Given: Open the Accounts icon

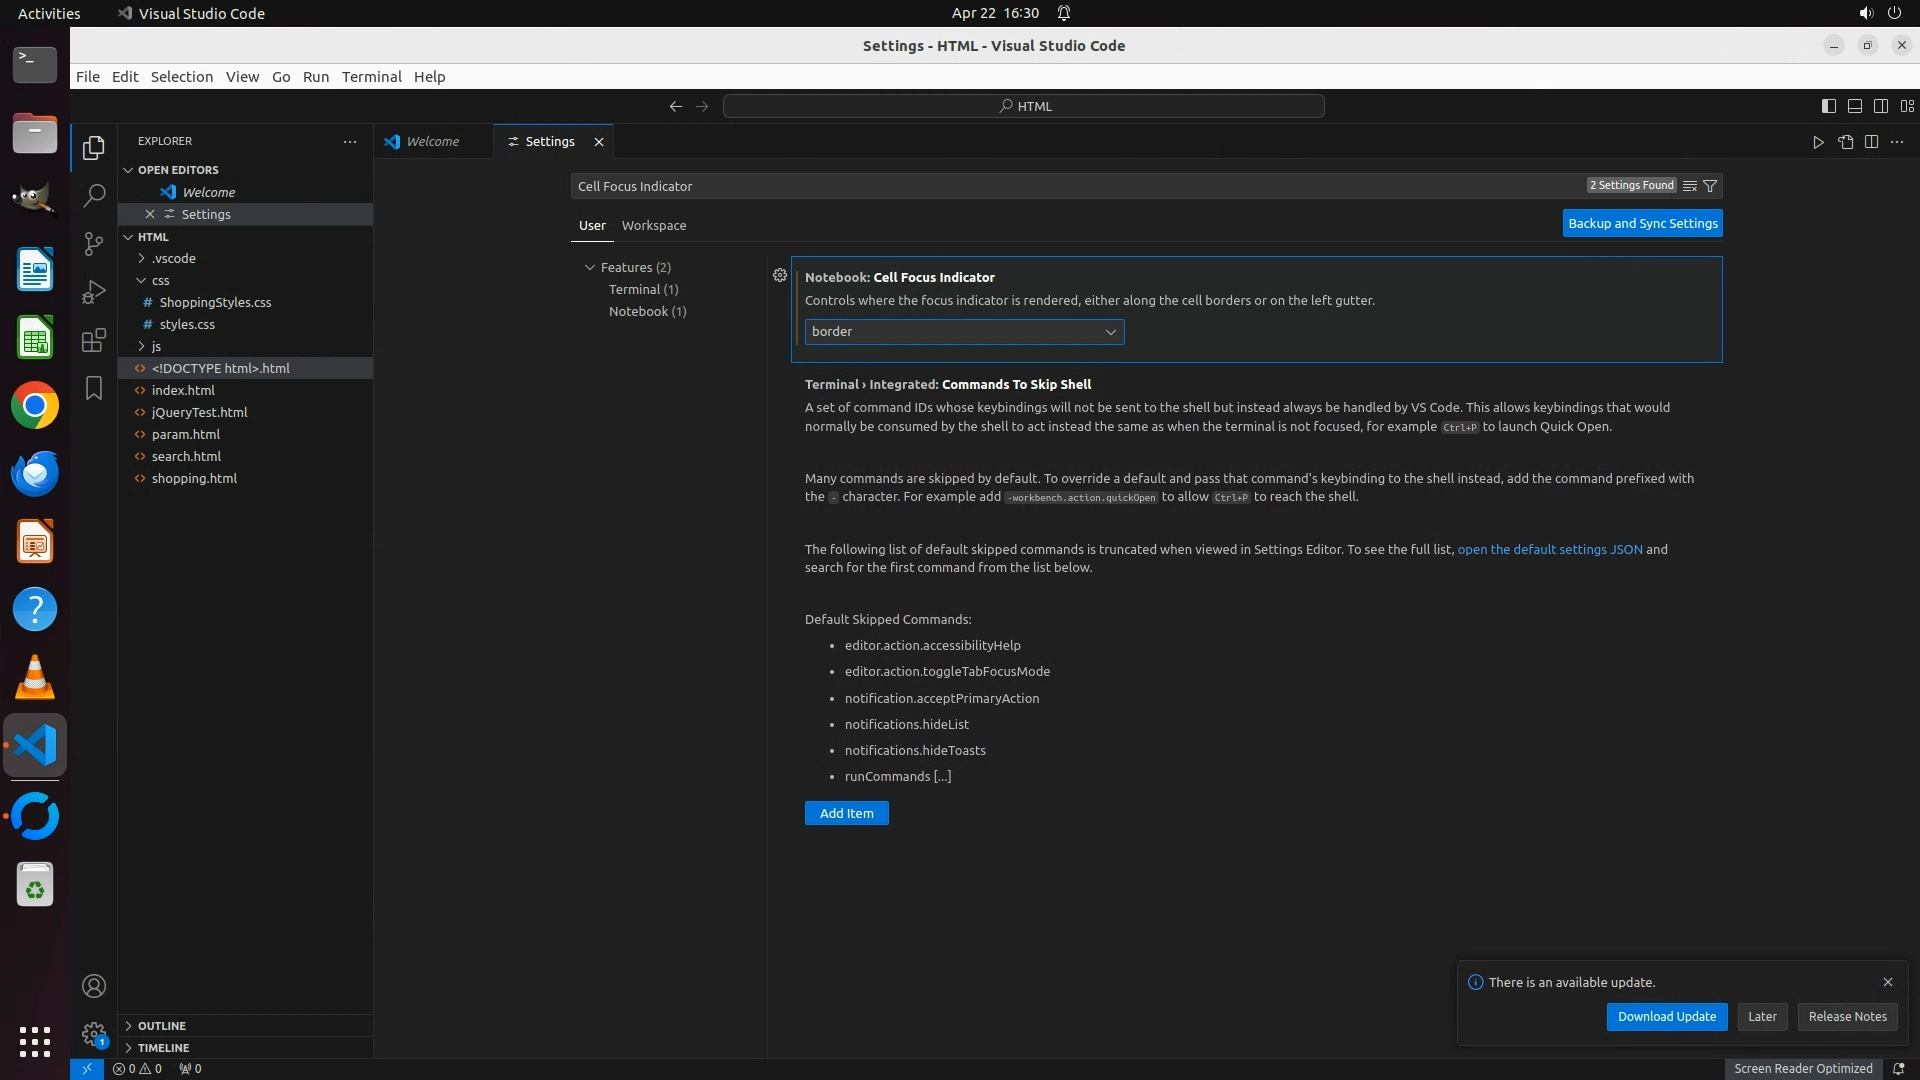Looking at the screenshot, I should coord(94,986).
